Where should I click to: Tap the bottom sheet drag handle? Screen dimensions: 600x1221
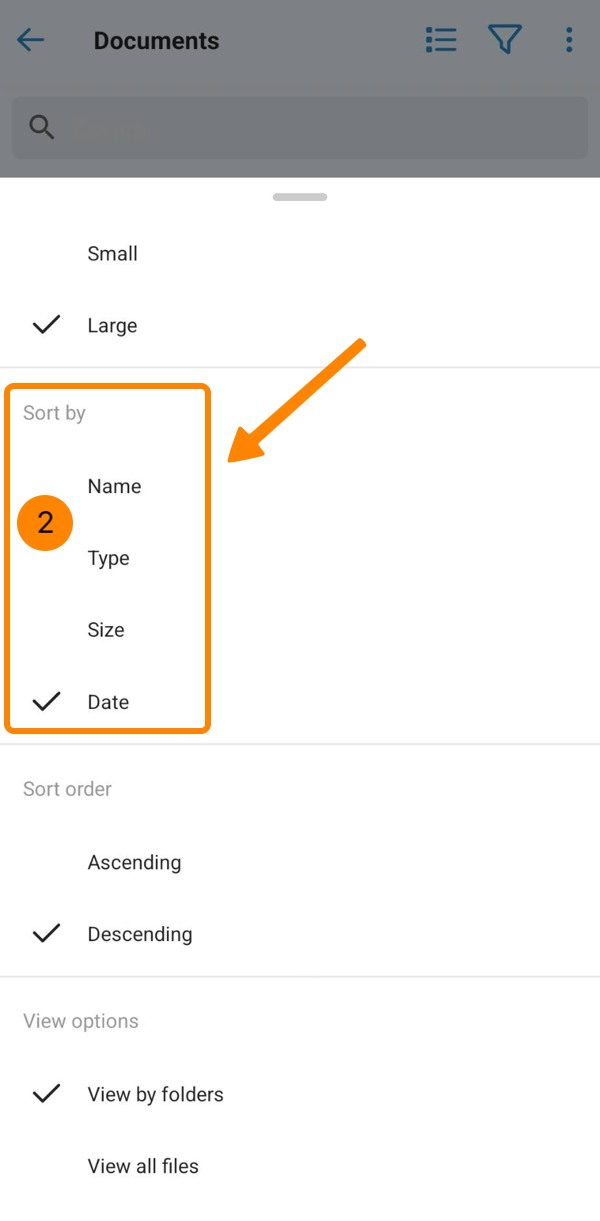(x=300, y=197)
